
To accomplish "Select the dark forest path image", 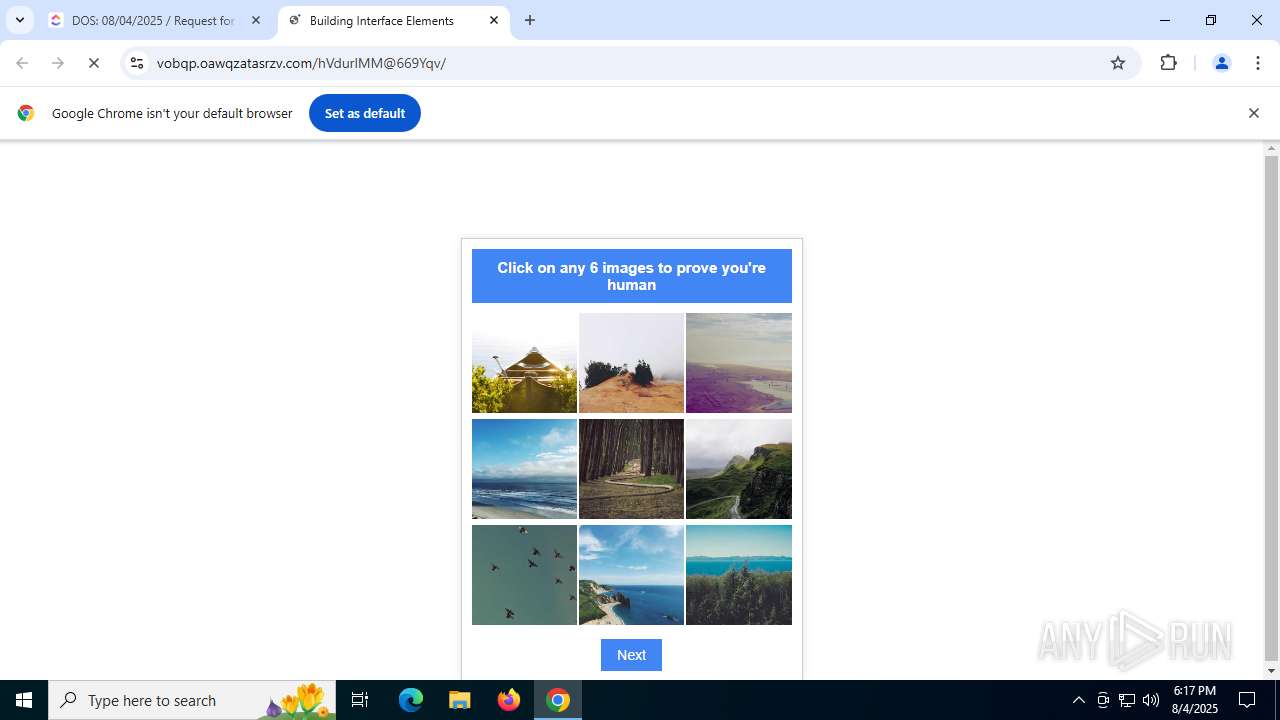I will (x=631, y=469).
